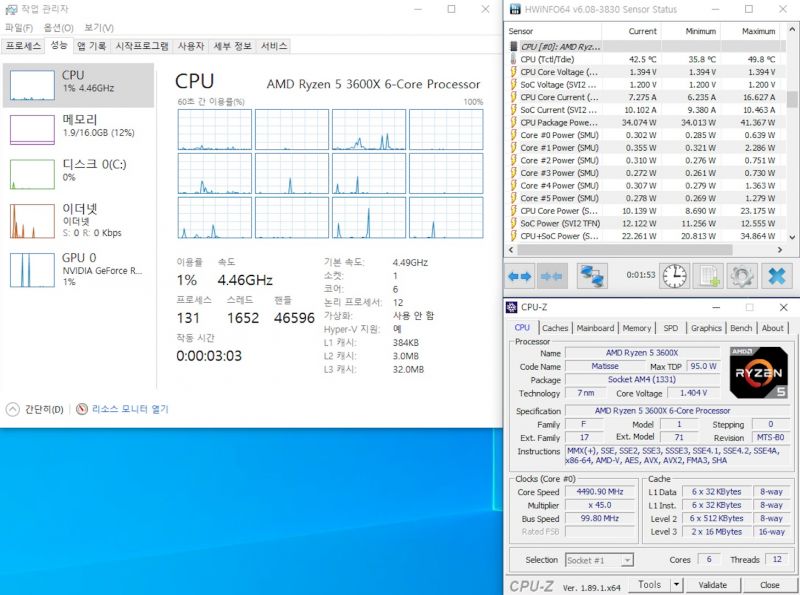Click CPU-Z Close button

coord(769,585)
